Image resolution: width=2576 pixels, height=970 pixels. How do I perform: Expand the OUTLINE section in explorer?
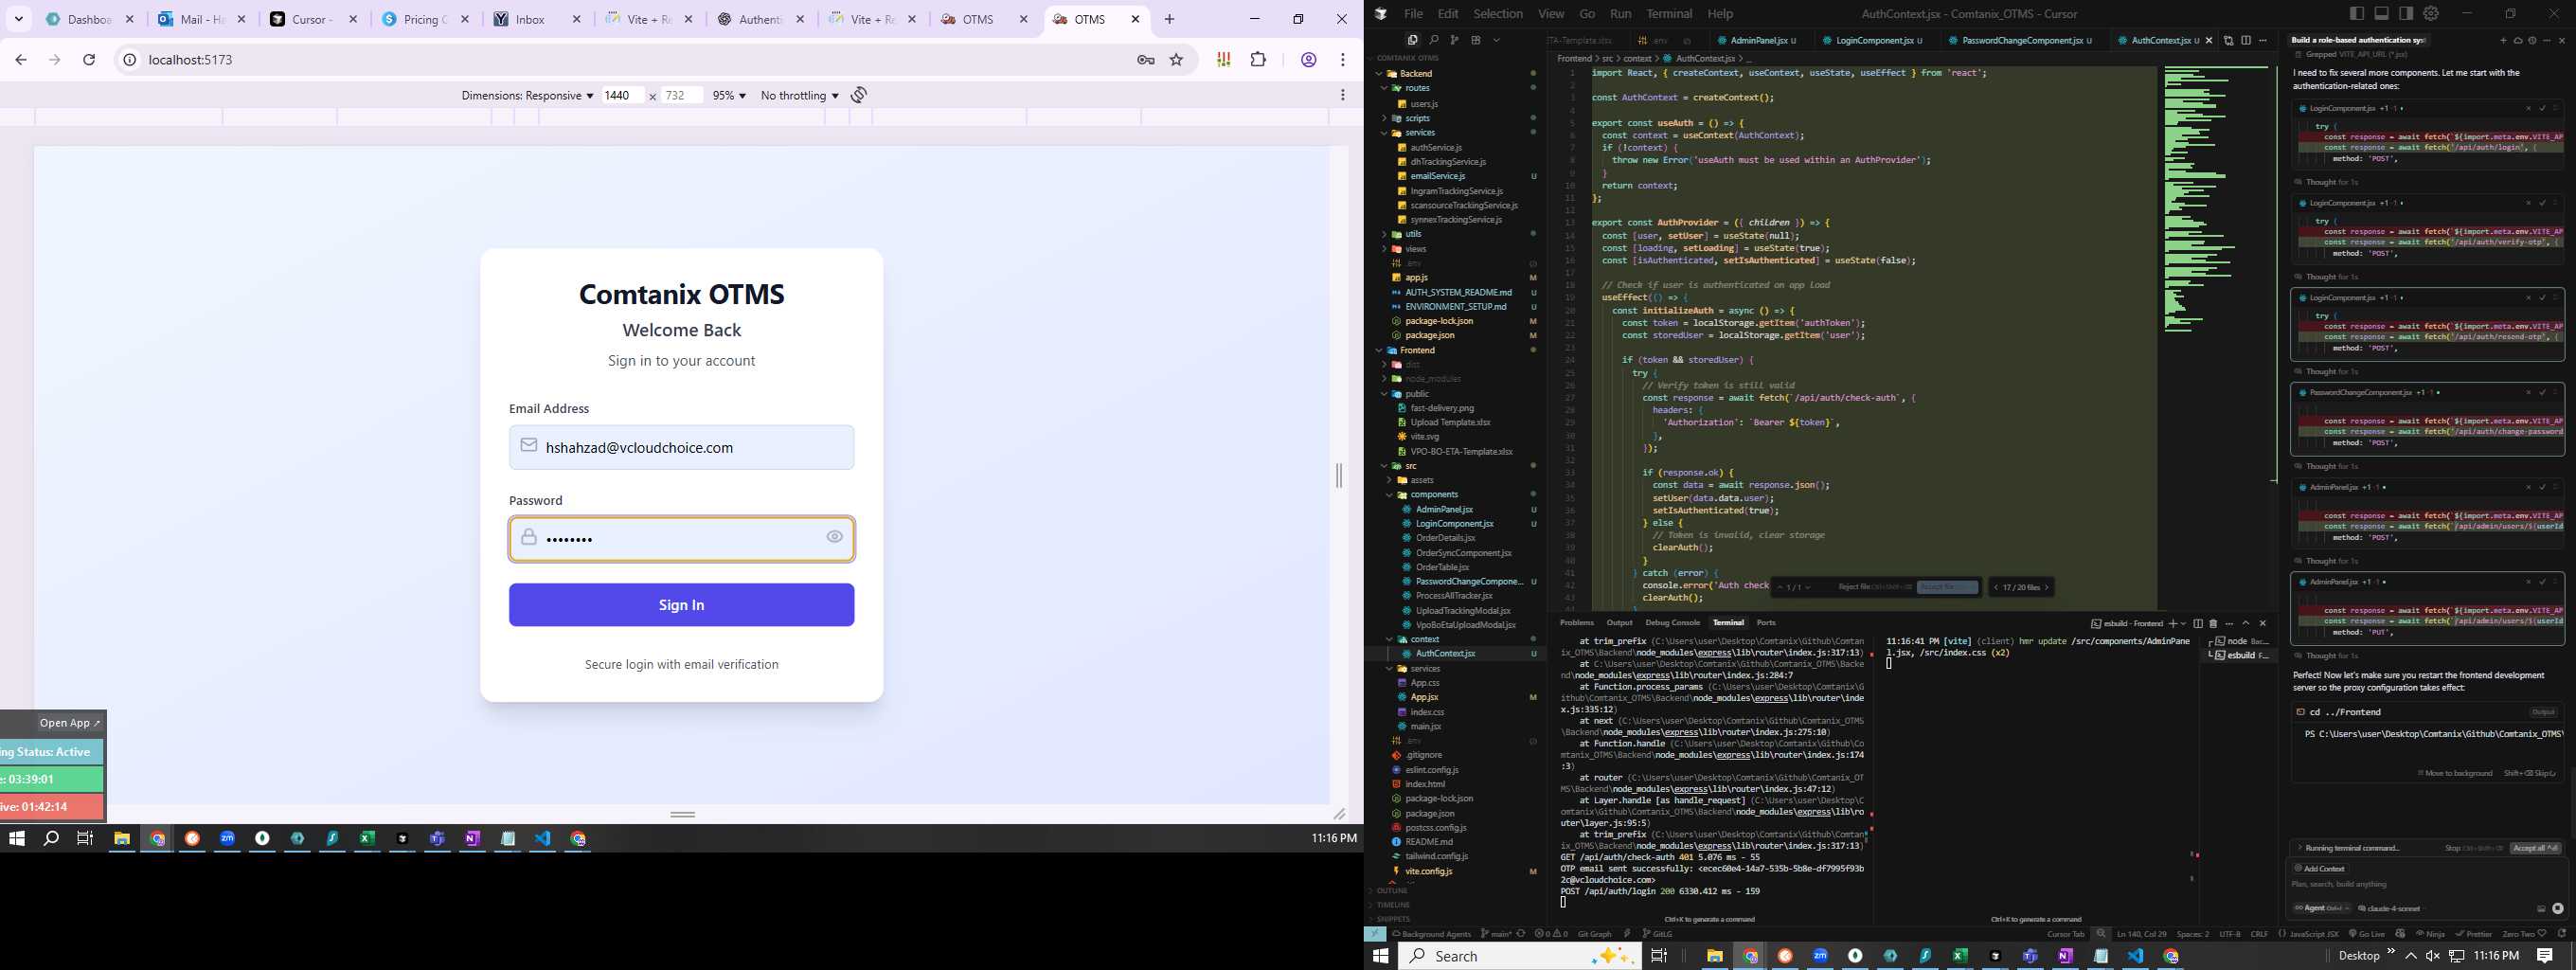[x=1392, y=890]
